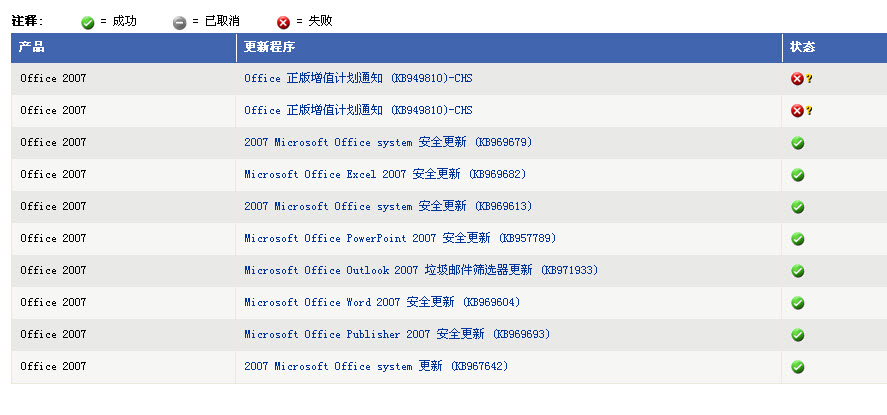Click the success icon for PowerPoint 2007 KB957789
Screen dimensions: 887x415
(798, 239)
